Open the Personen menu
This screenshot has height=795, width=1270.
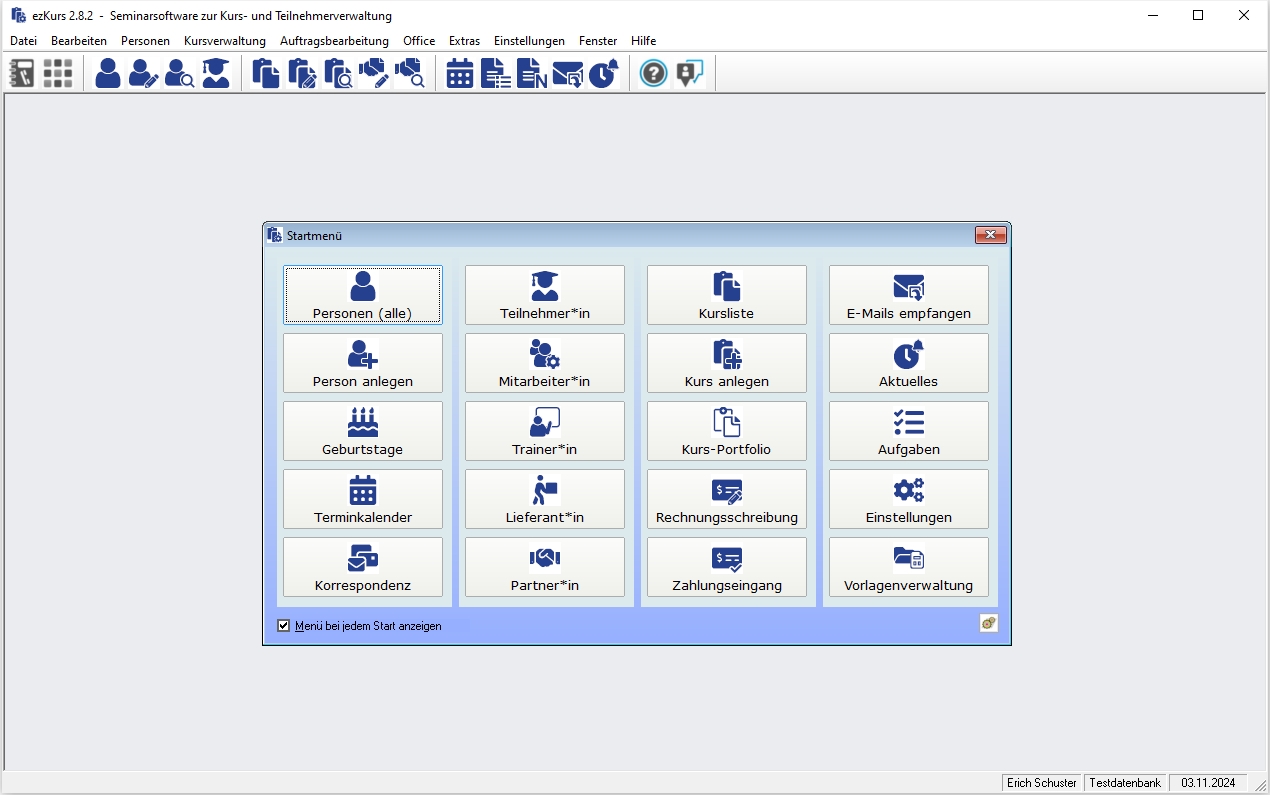(146, 41)
